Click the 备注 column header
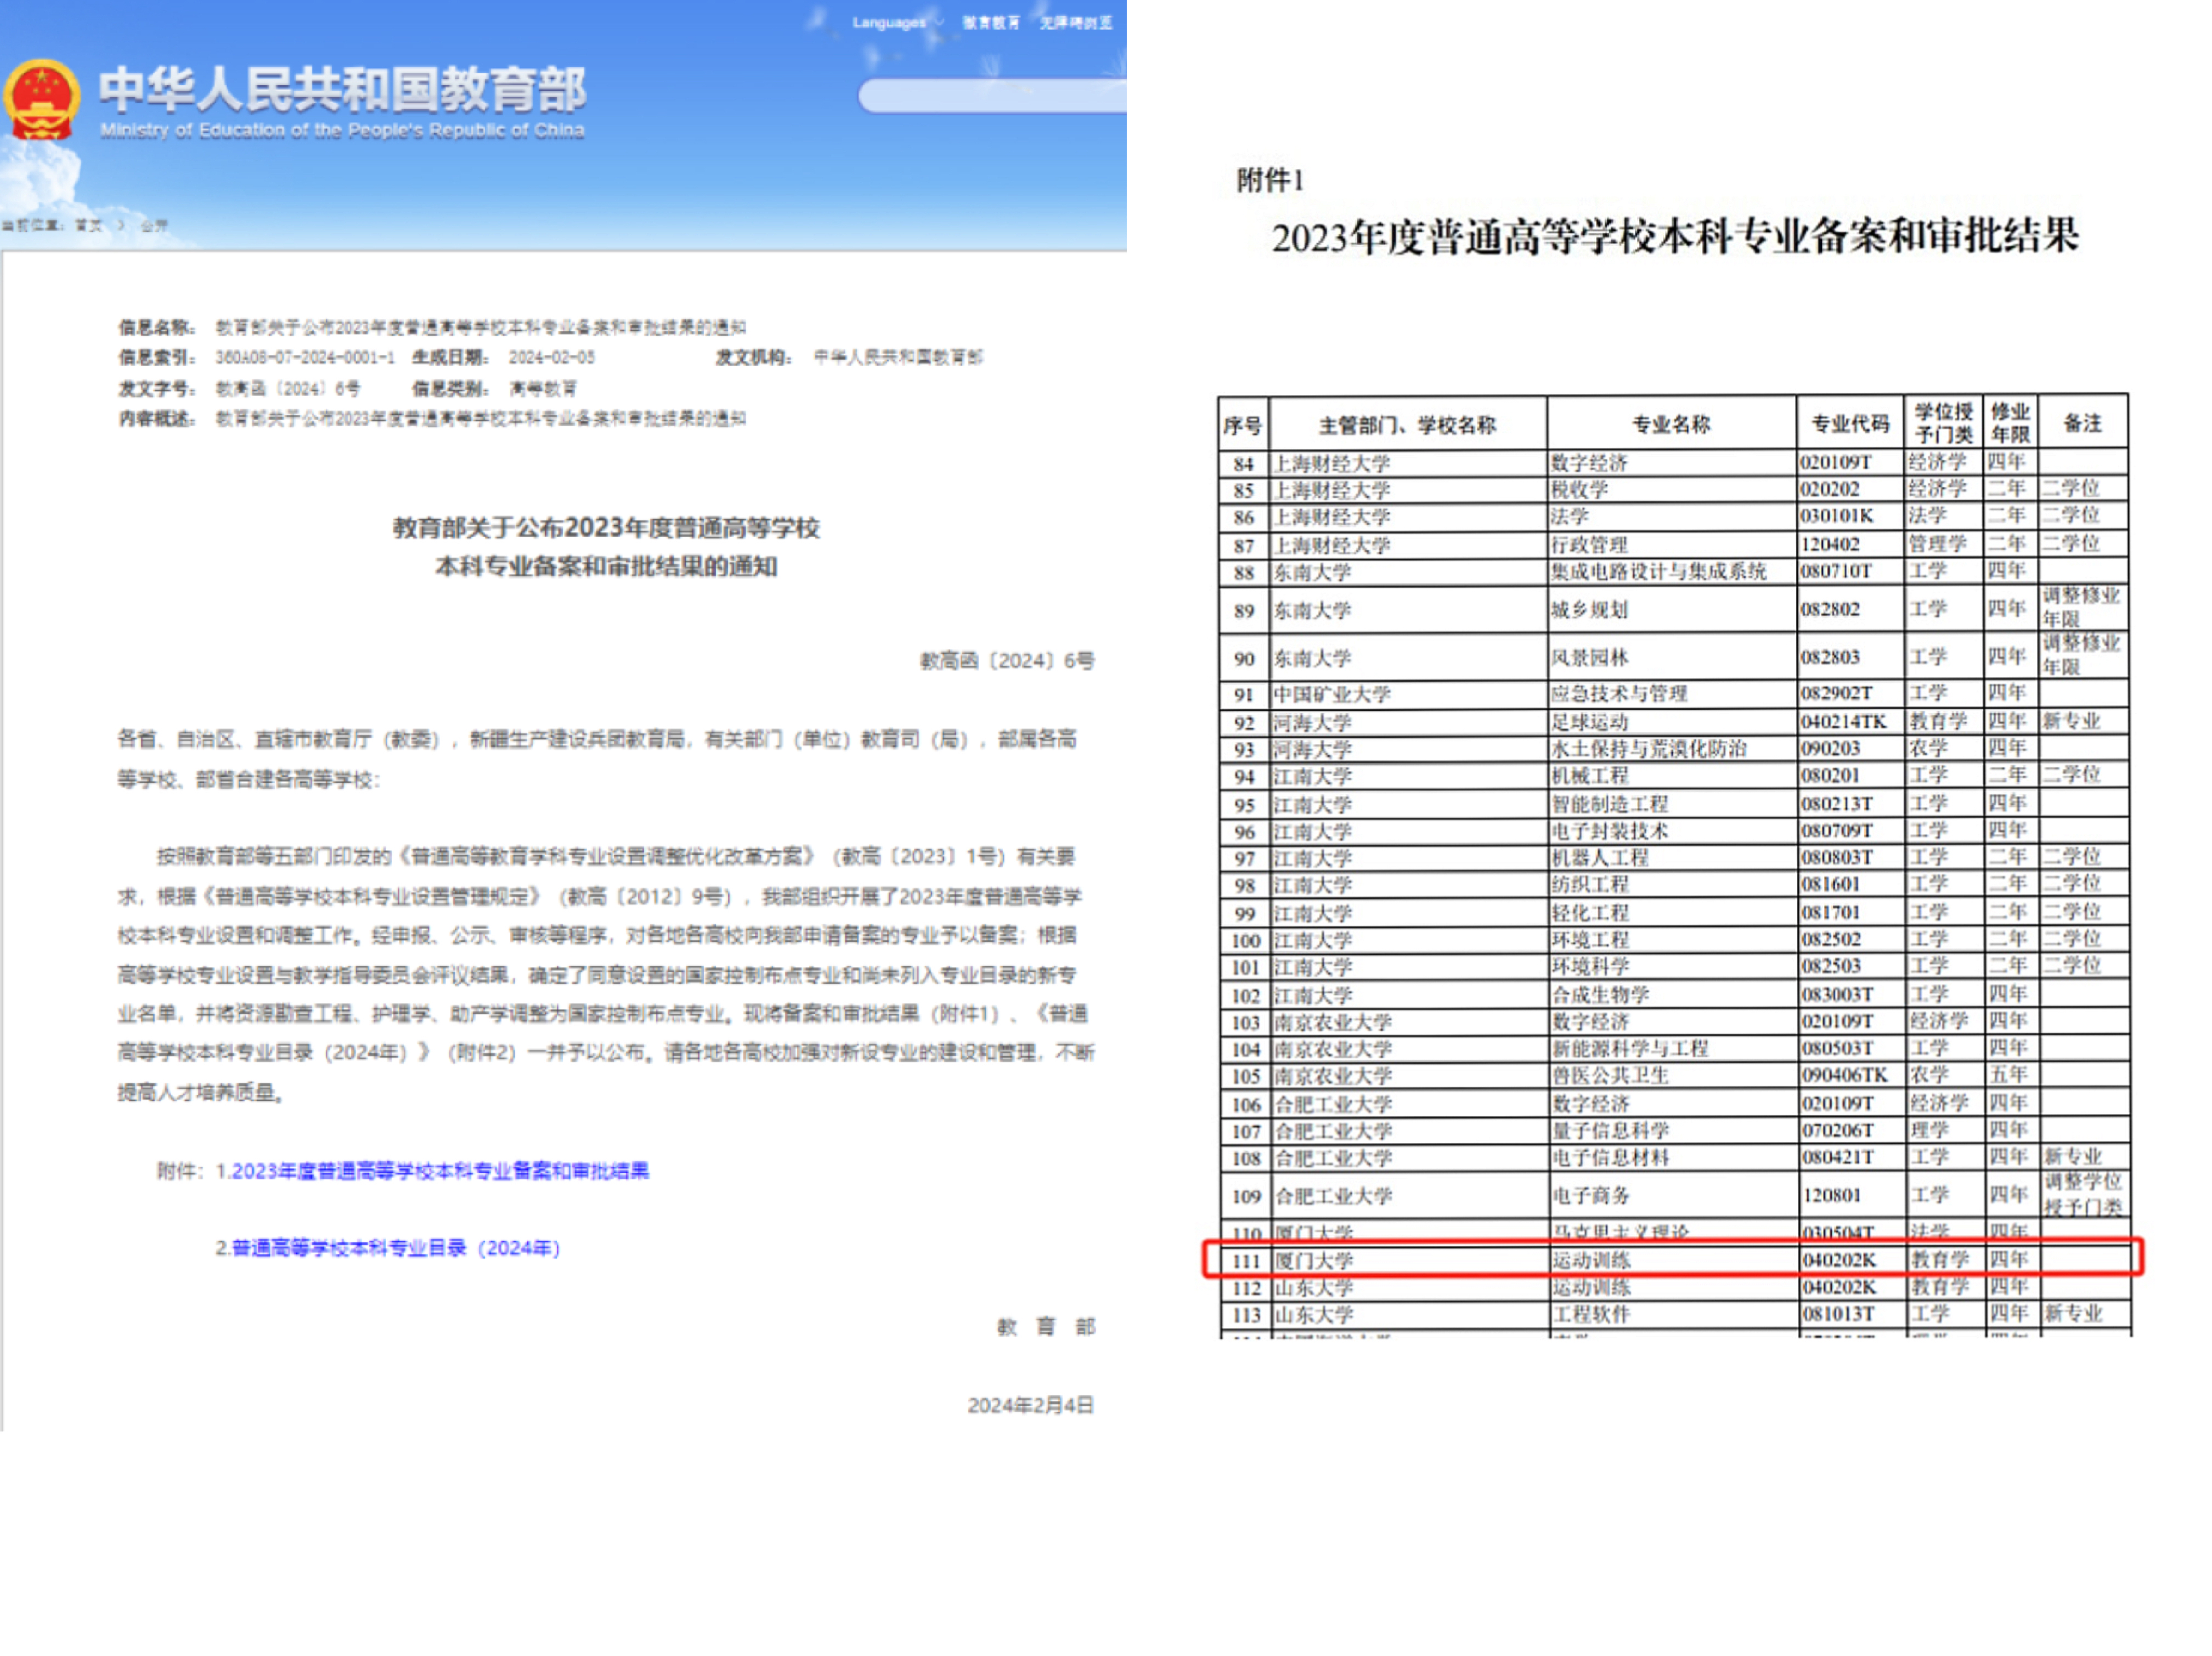The height and width of the screenshot is (1656, 2212). (x=2082, y=424)
